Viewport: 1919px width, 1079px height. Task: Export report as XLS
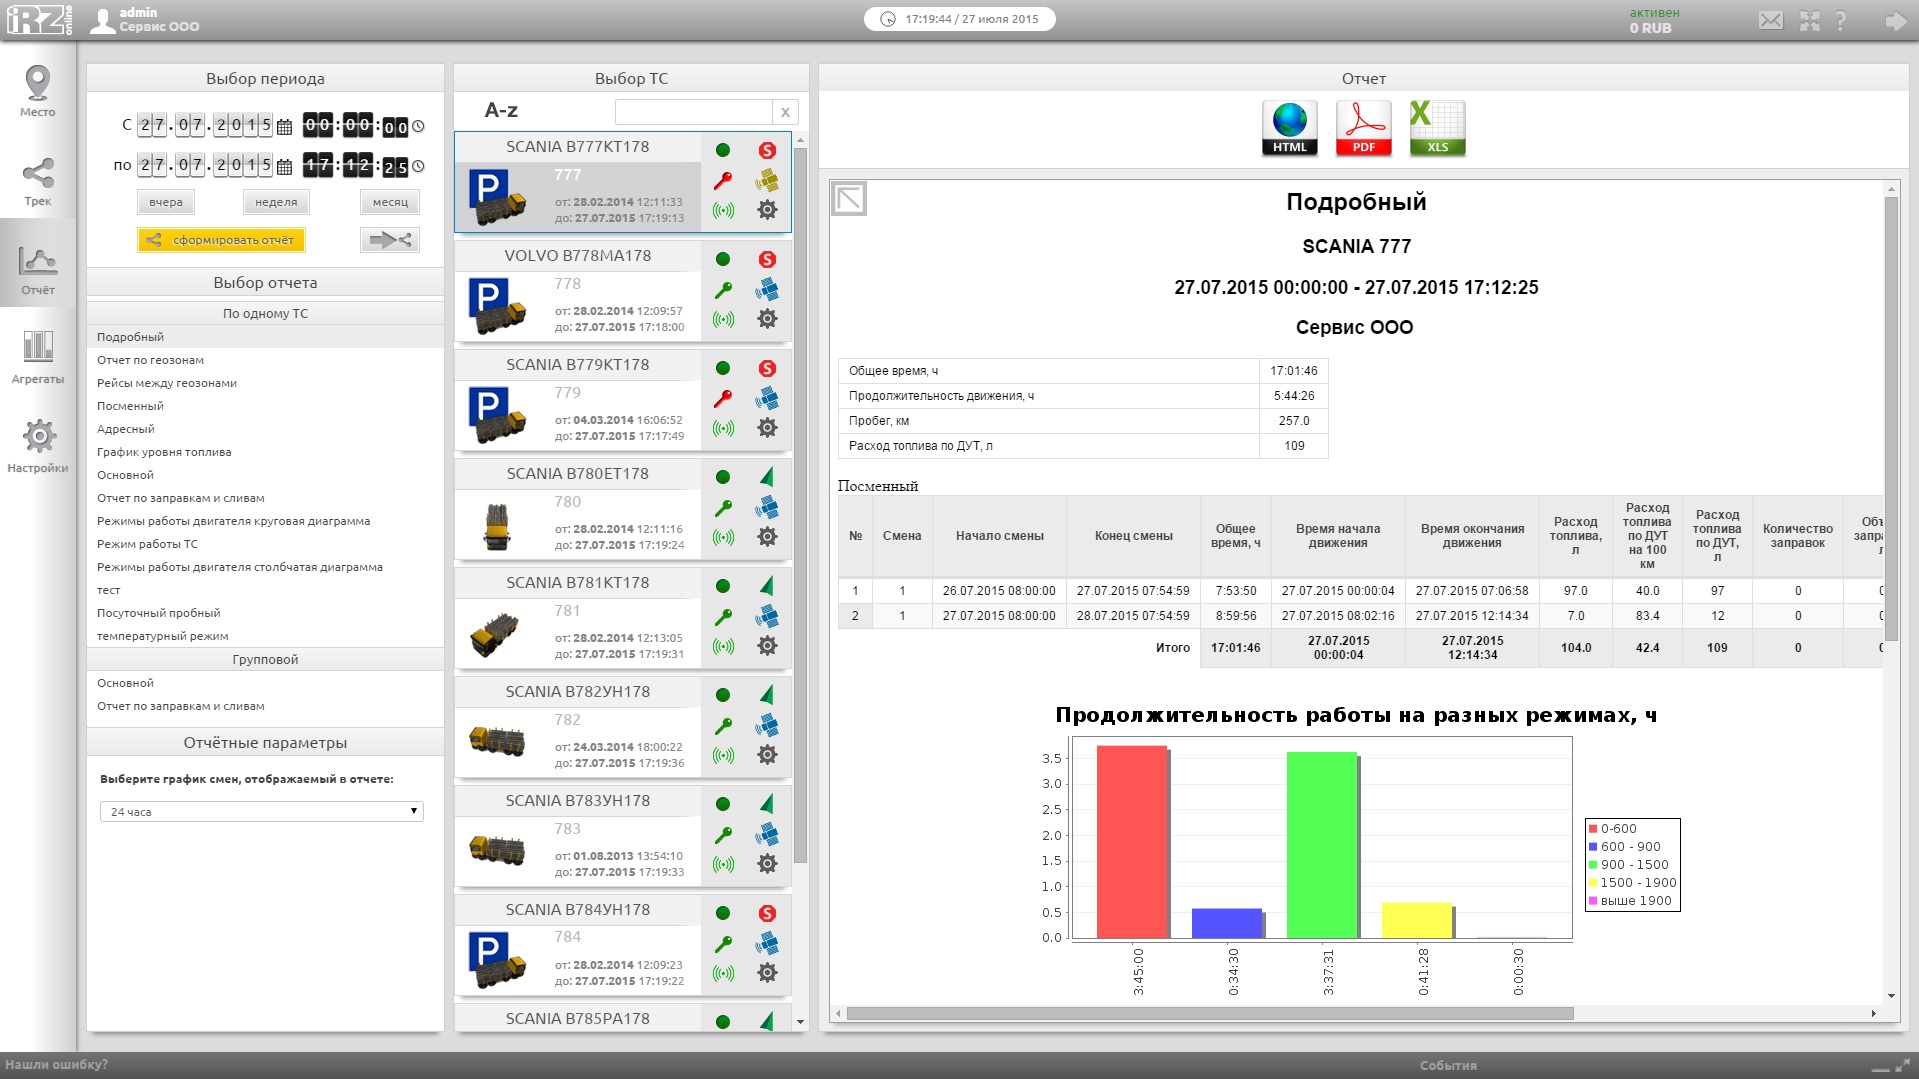point(1437,128)
